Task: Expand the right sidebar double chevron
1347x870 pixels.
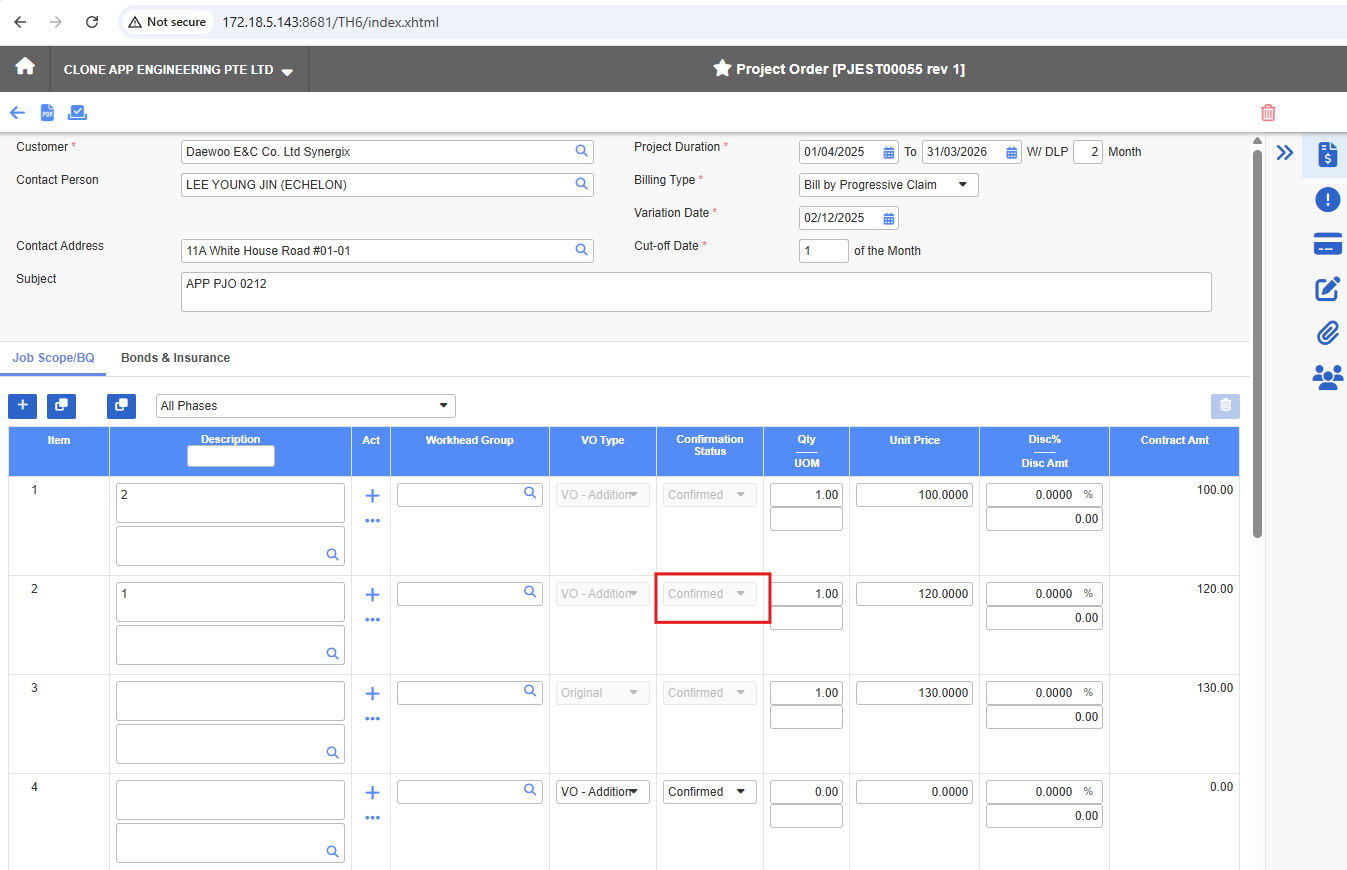Action: tap(1285, 153)
